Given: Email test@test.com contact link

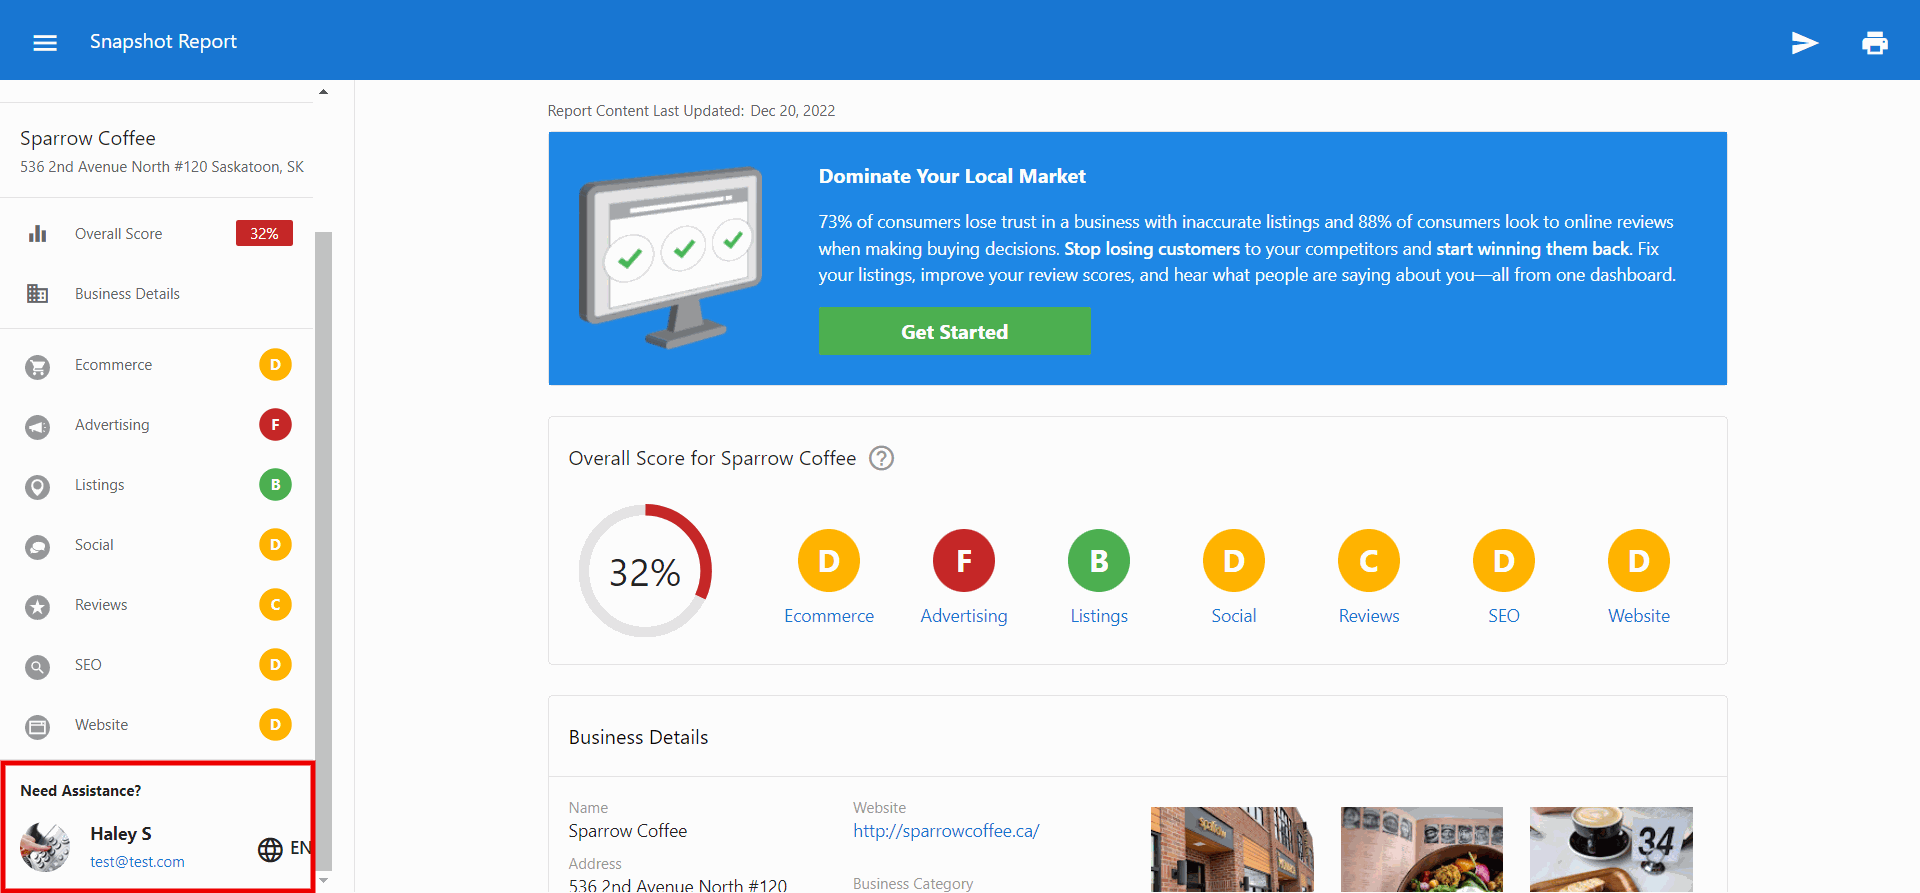Looking at the screenshot, I should pos(137,862).
